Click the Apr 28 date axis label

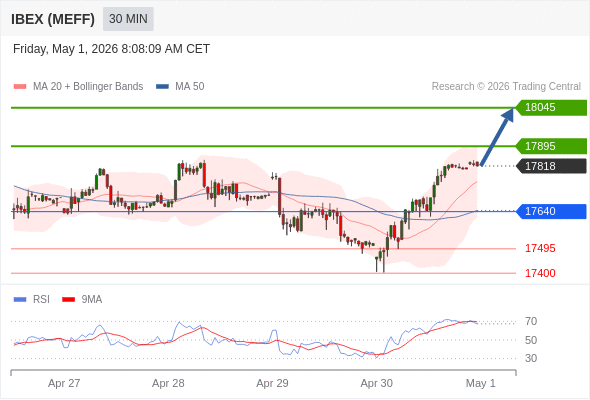point(168,383)
